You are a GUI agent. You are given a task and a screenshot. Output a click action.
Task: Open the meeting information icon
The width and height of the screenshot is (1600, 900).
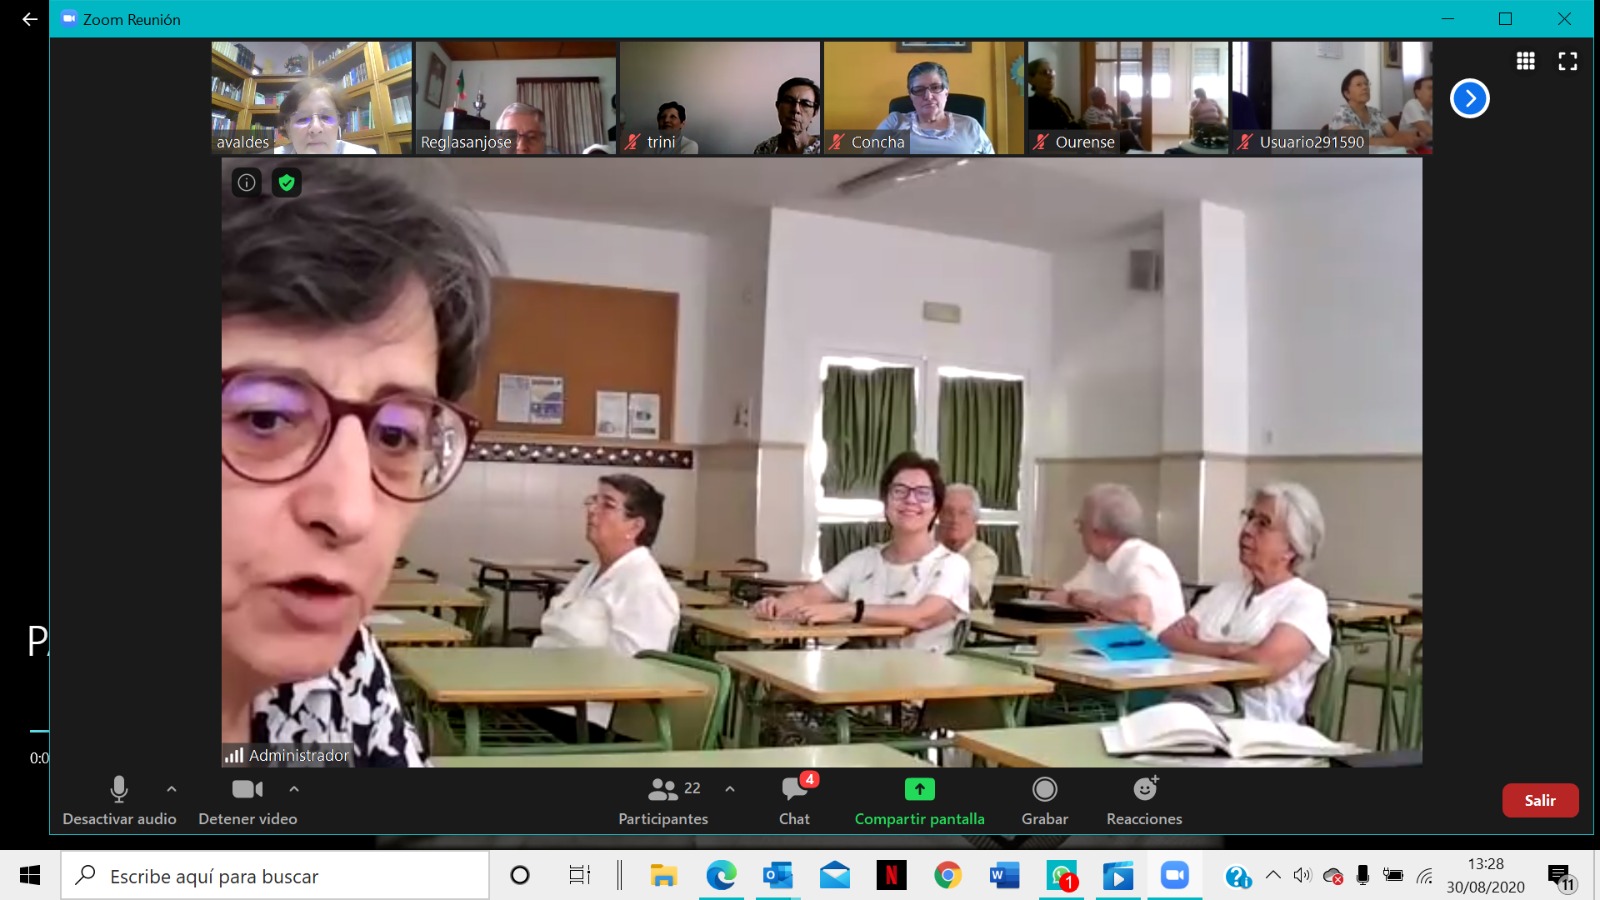point(246,182)
